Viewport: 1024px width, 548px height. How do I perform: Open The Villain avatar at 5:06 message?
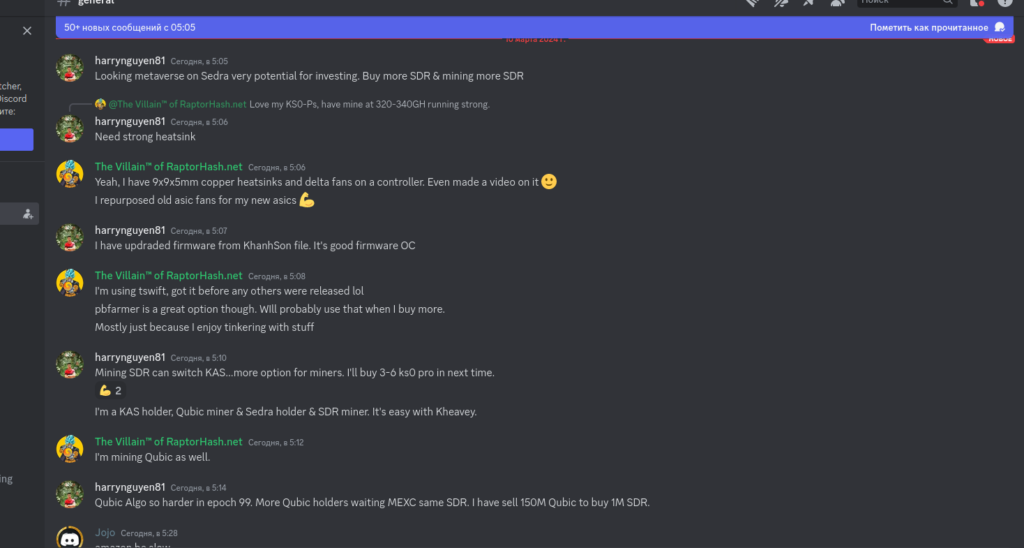click(x=69, y=174)
